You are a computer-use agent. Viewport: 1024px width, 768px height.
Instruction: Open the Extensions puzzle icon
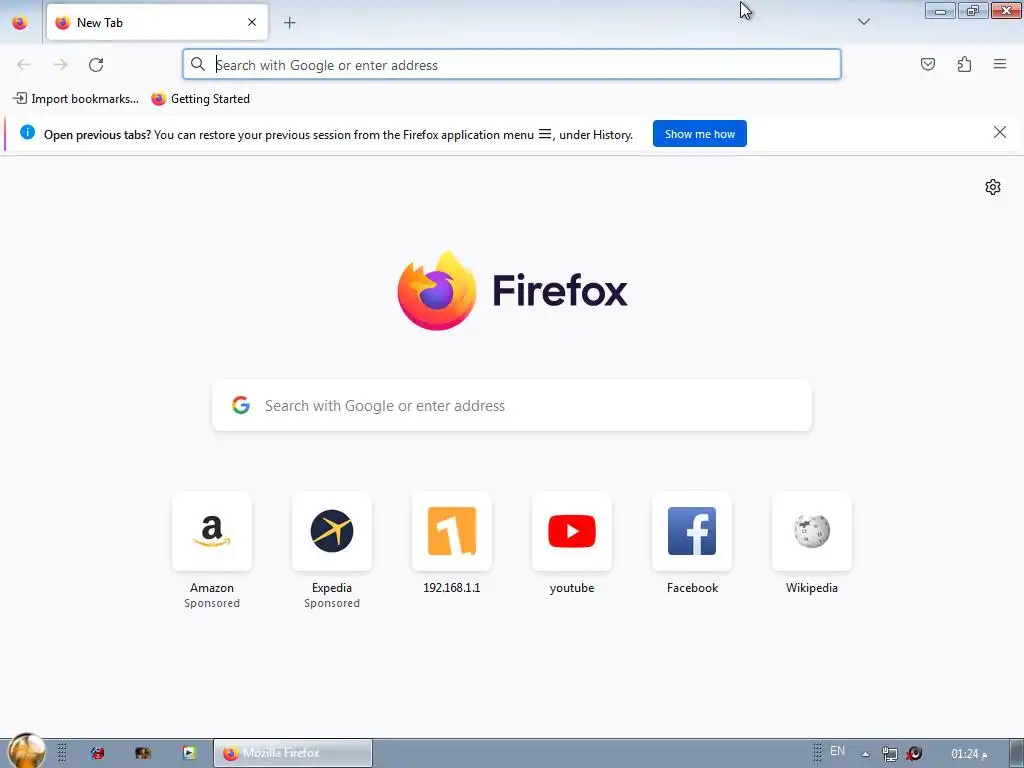[x=964, y=64]
